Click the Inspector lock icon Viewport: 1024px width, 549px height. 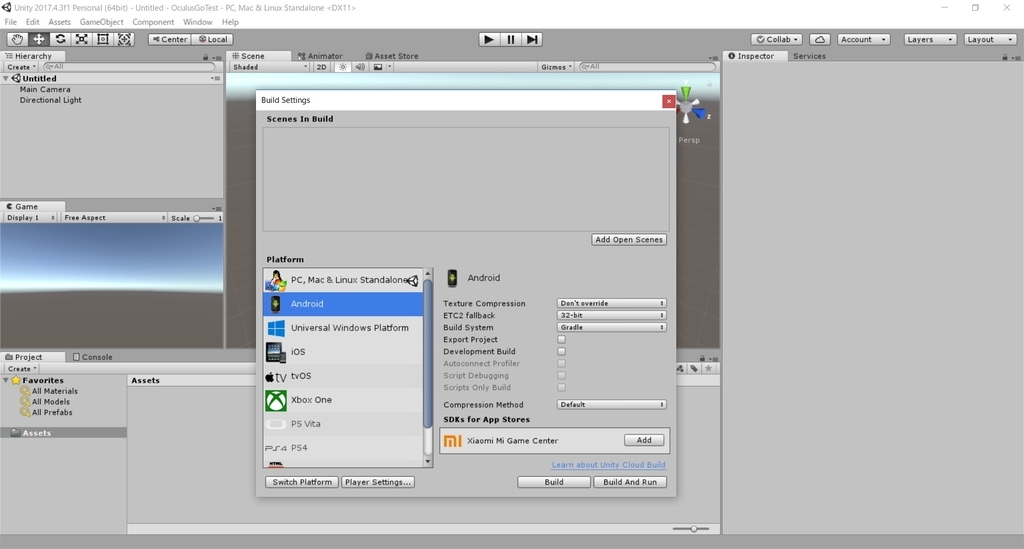coord(1004,57)
